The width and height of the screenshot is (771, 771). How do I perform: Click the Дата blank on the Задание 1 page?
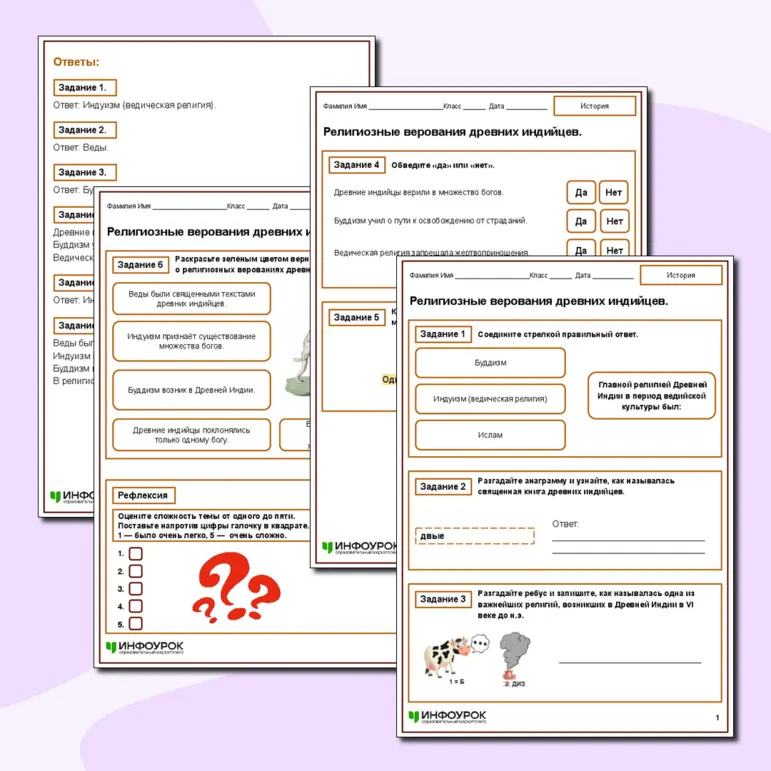613,276
